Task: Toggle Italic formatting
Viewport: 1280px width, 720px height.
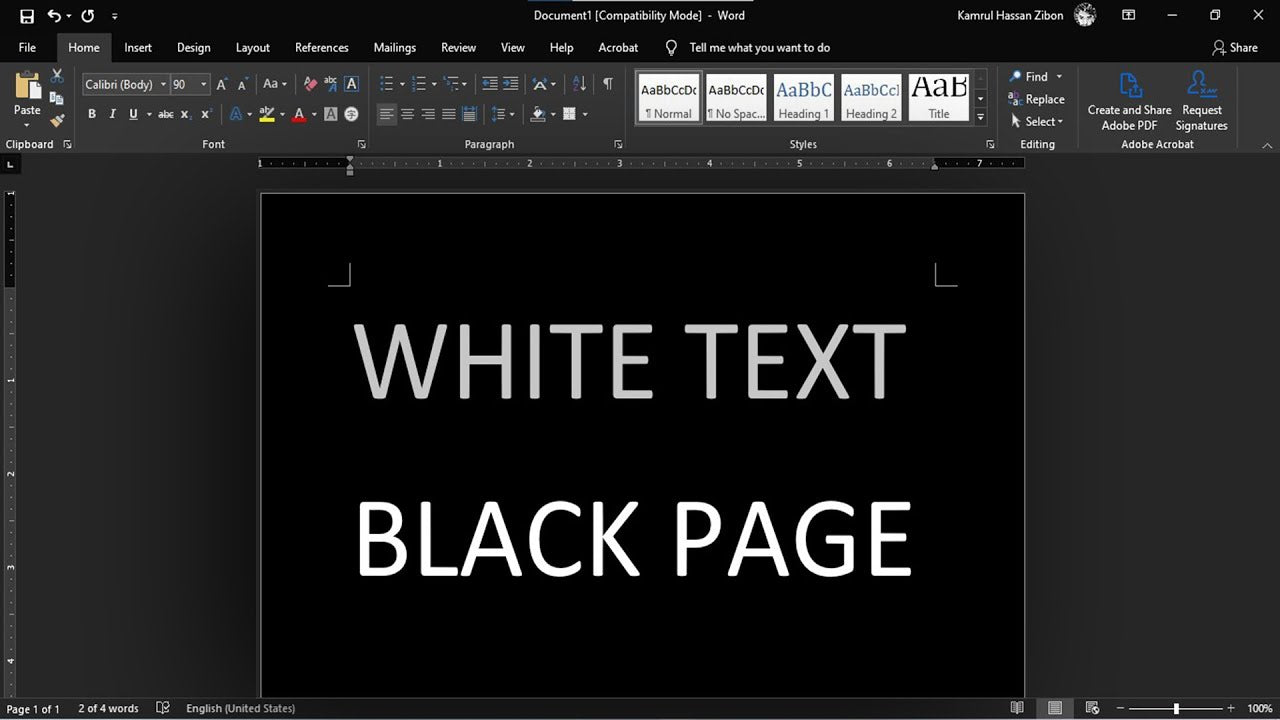Action: tap(112, 115)
